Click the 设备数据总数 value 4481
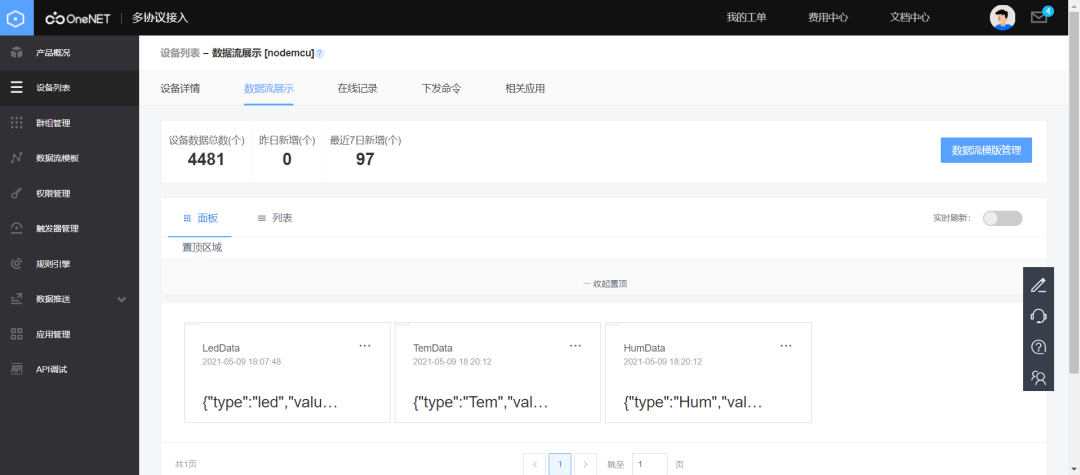Image resolution: width=1080 pixels, height=475 pixels. point(206,160)
